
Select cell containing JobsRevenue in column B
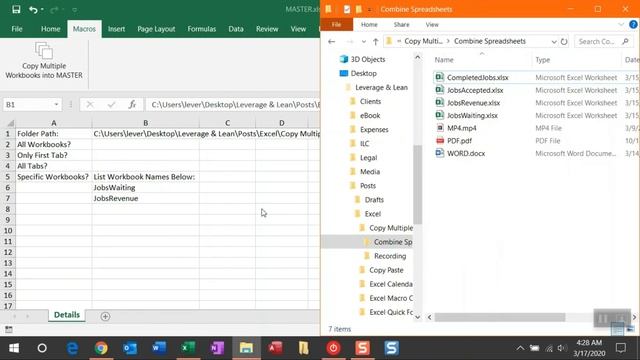pos(145,198)
